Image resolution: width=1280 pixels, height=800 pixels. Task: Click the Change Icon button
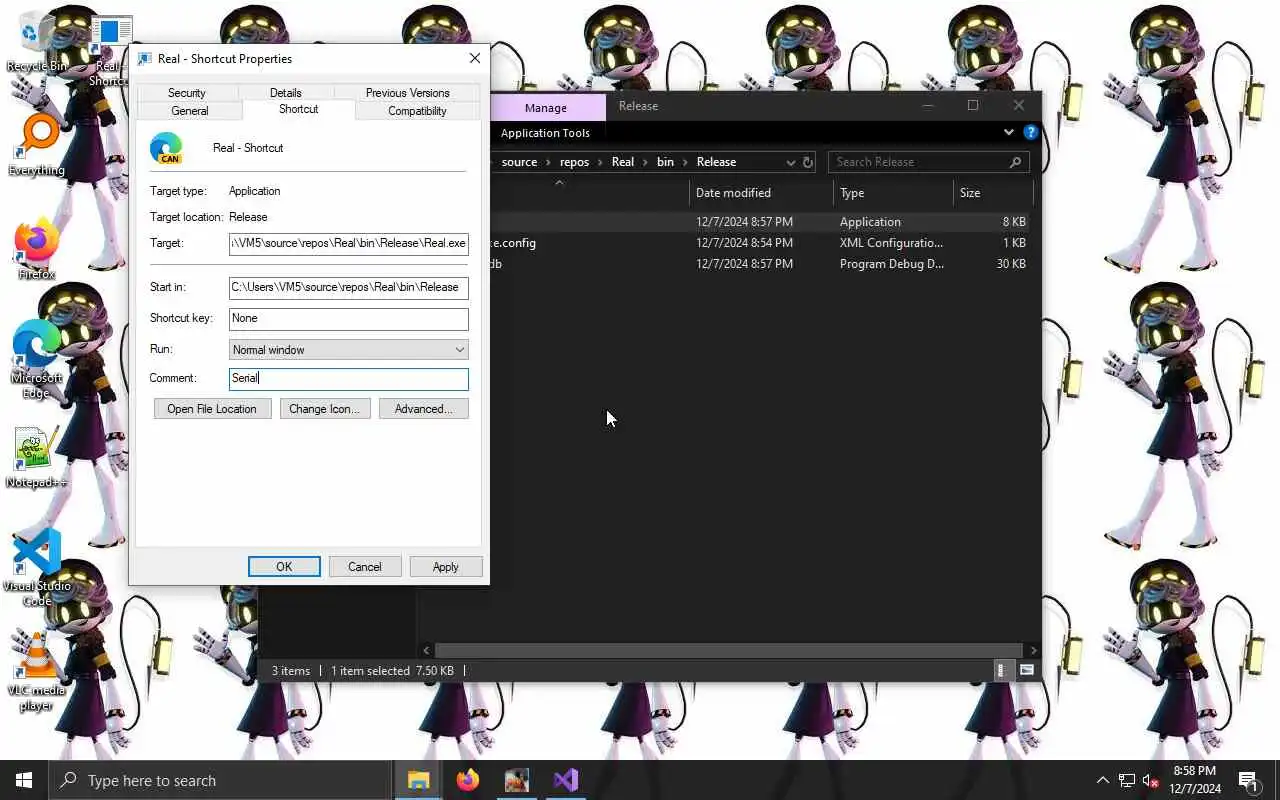324,409
